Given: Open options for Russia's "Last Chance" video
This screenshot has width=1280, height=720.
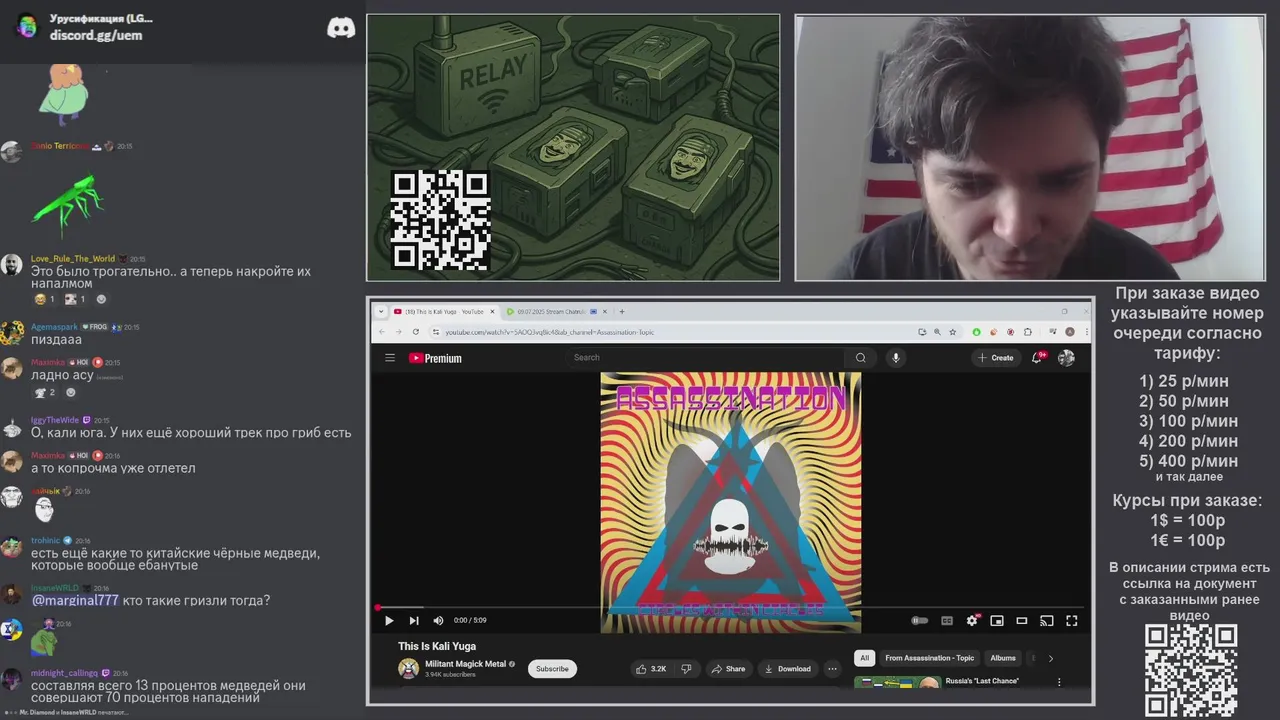Looking at the screenshot, I should [1059, 682].
